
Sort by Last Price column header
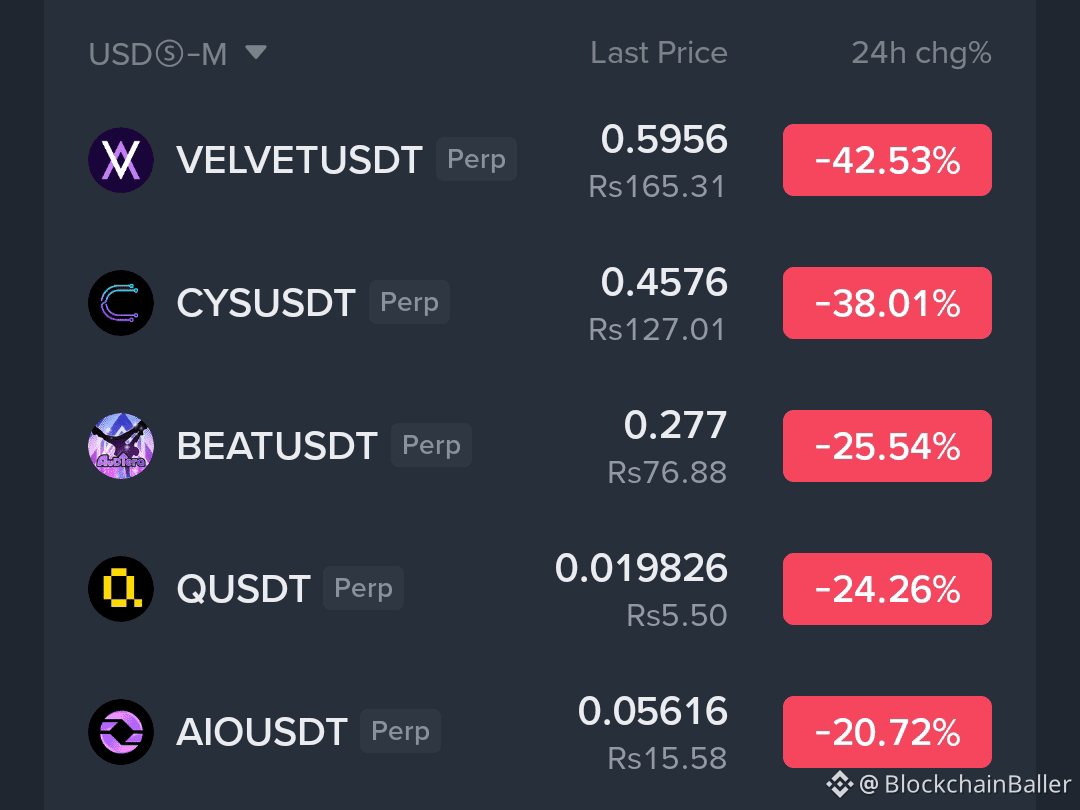click(x=658, y=53)
